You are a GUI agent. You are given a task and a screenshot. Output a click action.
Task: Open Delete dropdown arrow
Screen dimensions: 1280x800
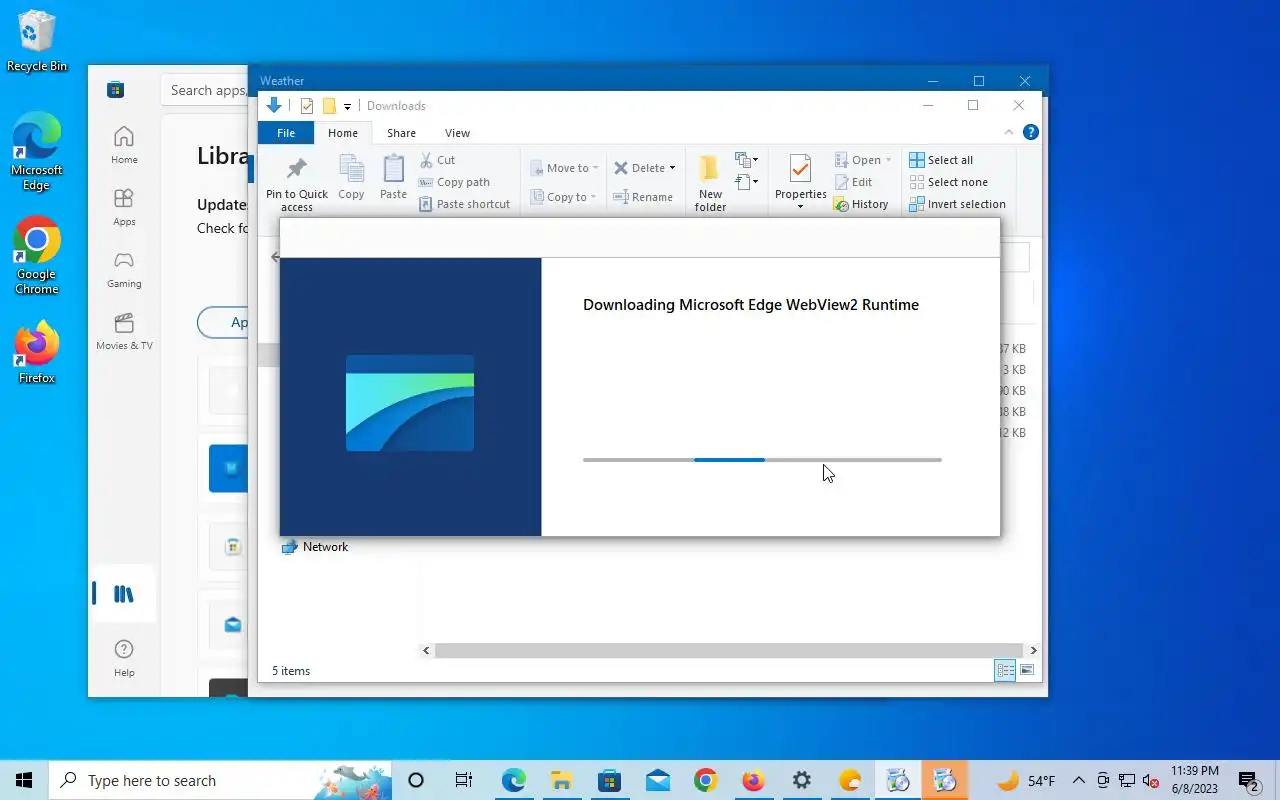coord(672,168)
